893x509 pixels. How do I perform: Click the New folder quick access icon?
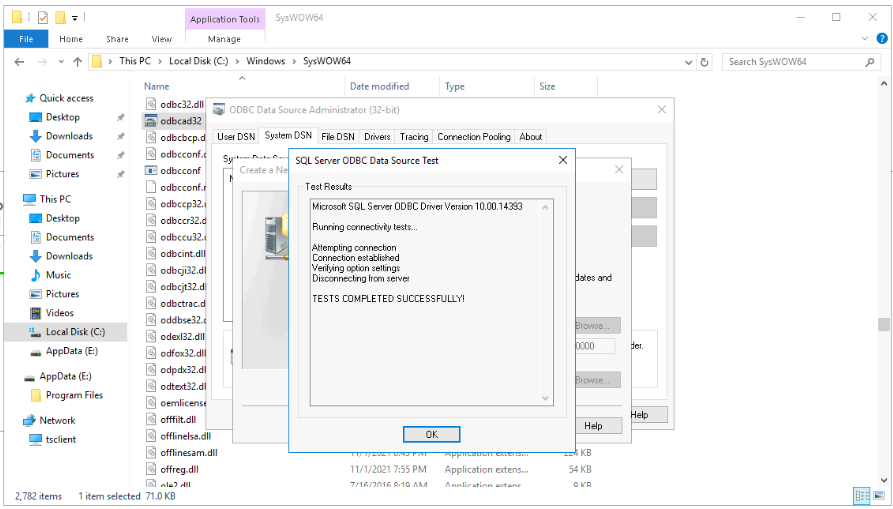coord(60,18)
